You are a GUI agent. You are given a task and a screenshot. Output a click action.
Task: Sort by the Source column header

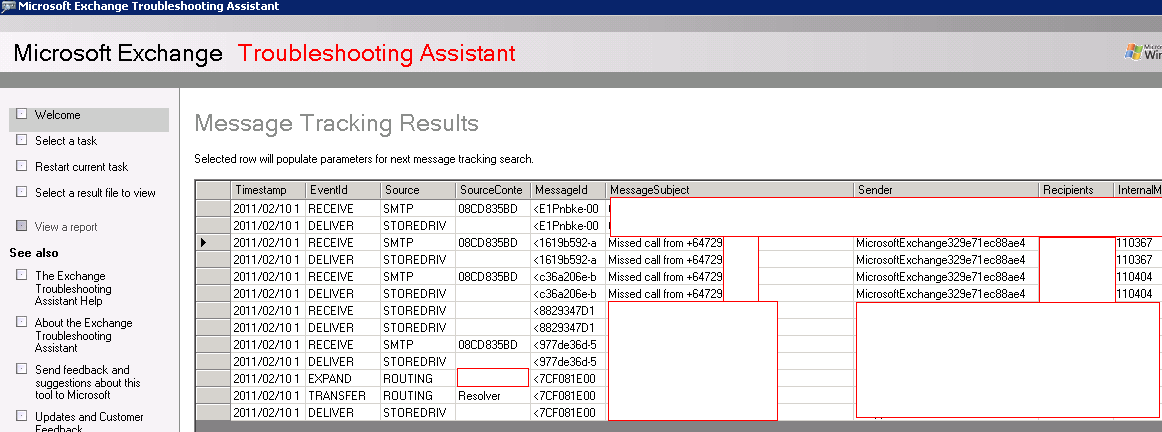[418, 190]
